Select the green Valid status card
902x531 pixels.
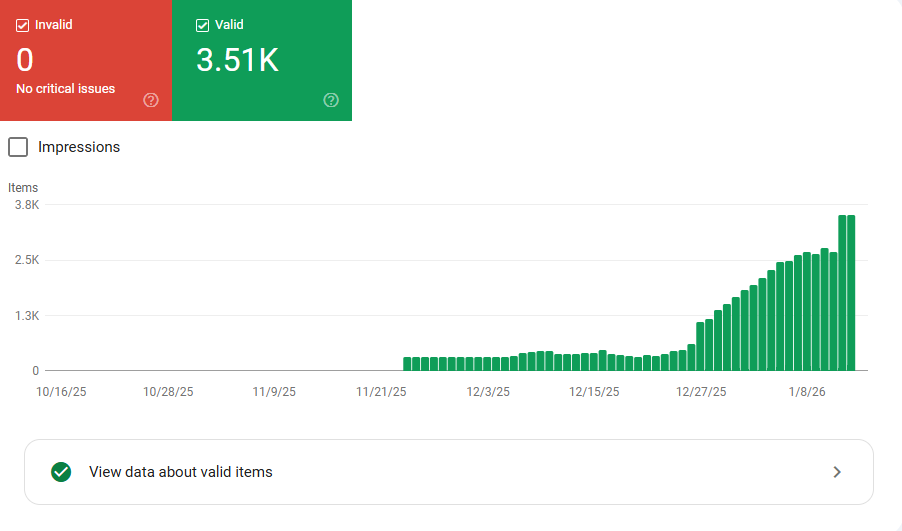click(262, 60)
